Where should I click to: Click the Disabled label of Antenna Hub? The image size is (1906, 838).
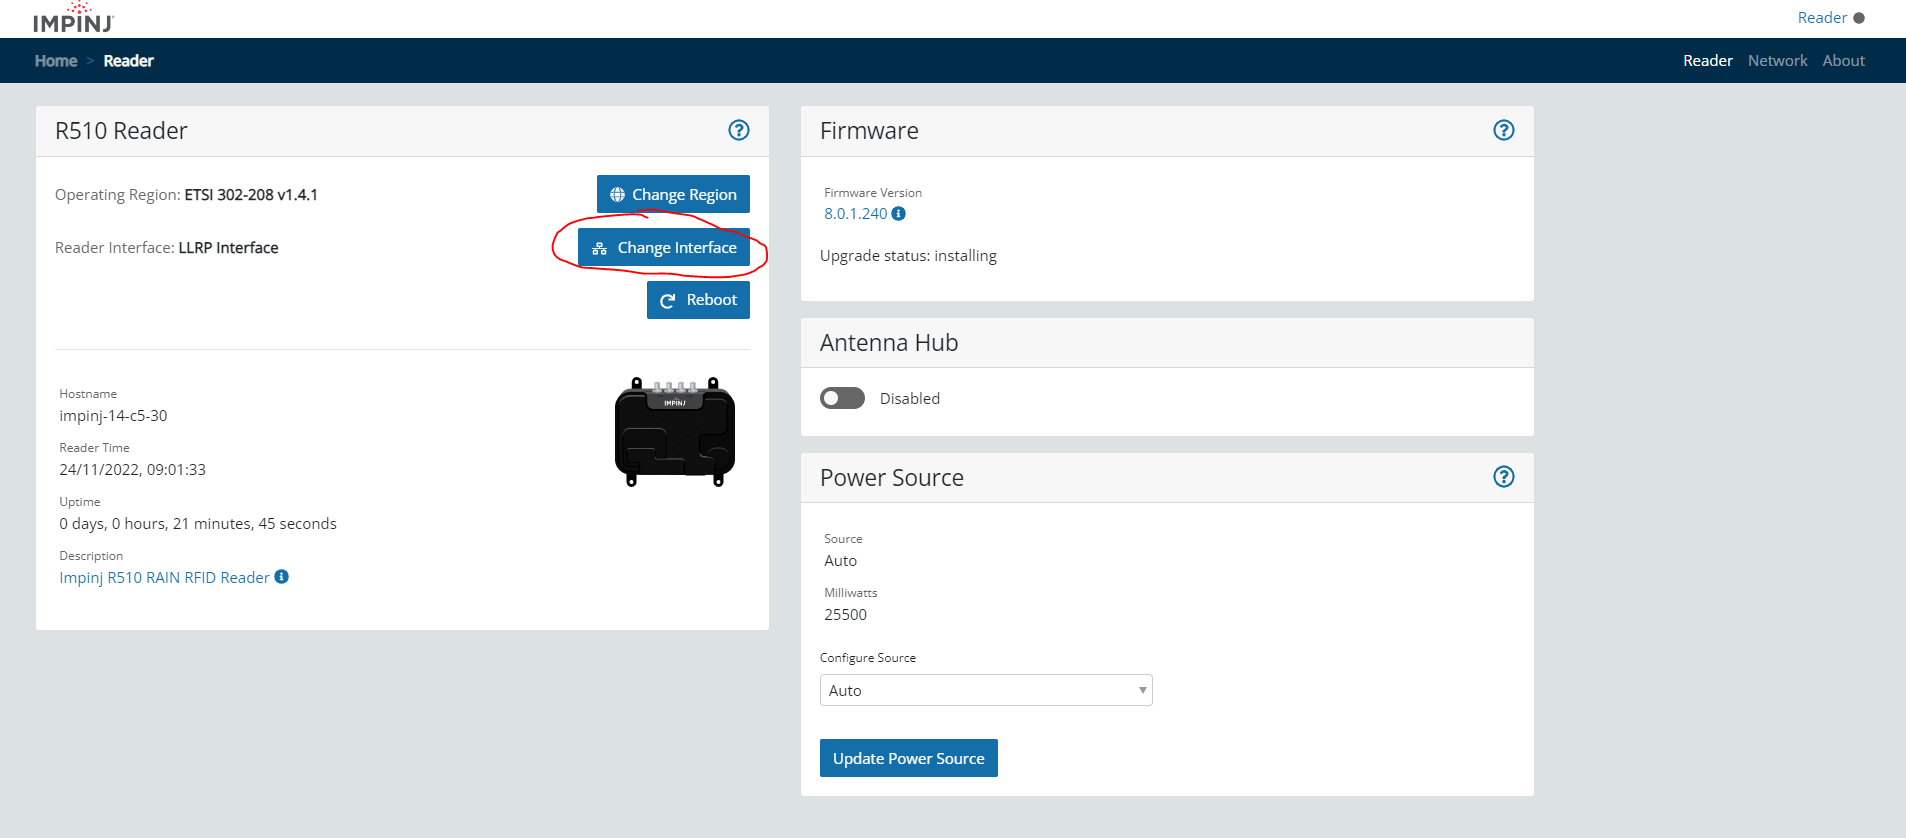tap(910, 398)
